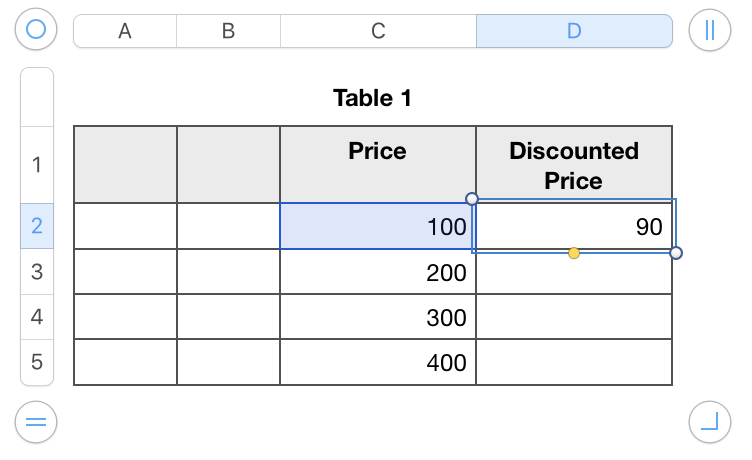Select the cell containing 400
This screenshot has height=460, width=752.
[378, 362]
